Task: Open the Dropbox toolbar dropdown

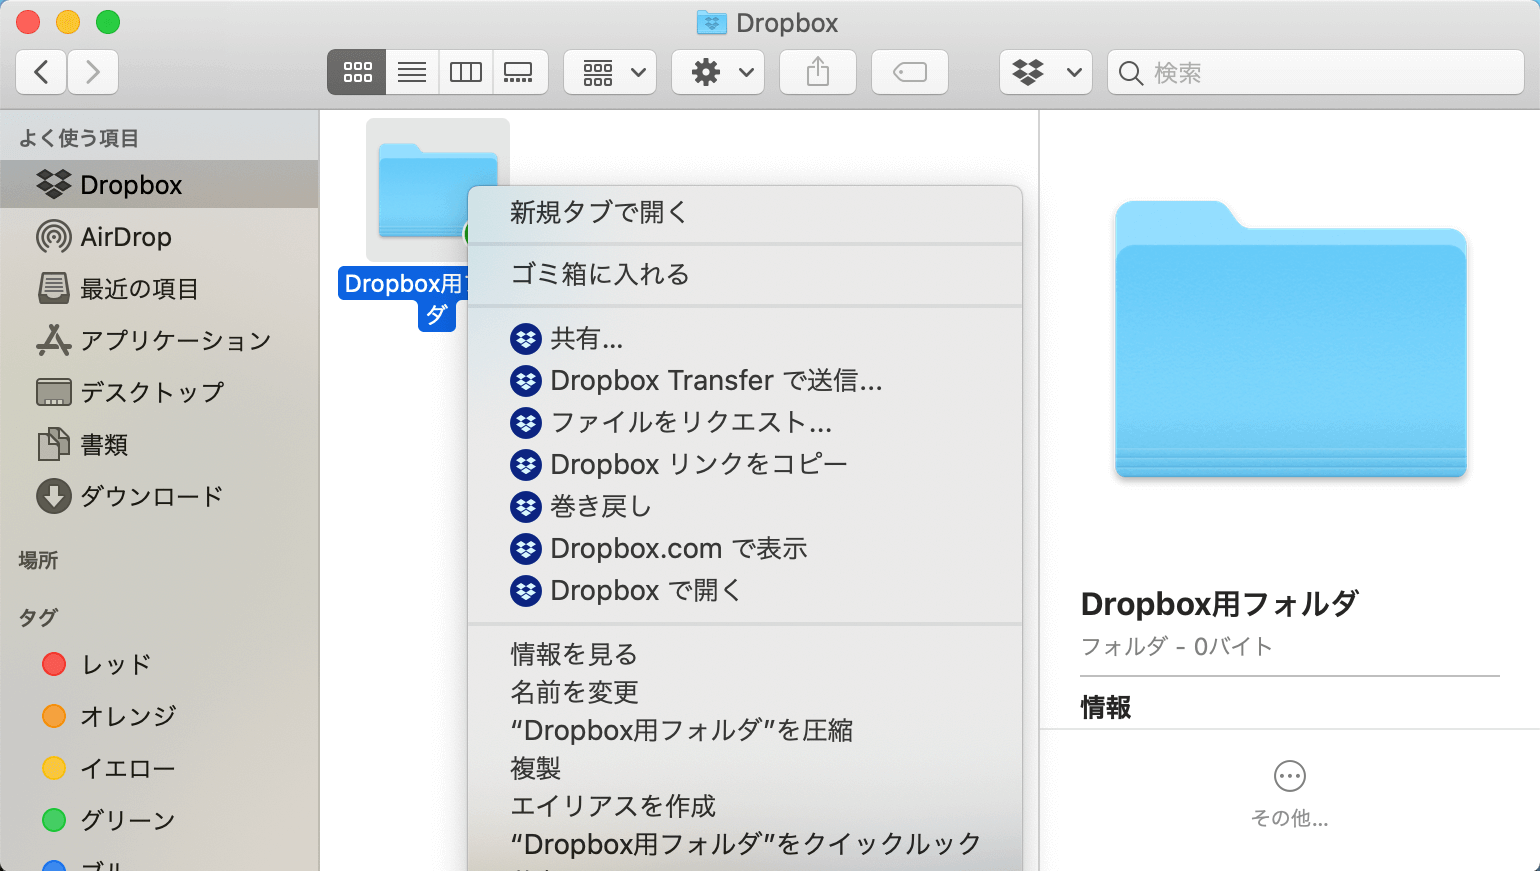Action: [1046, 72]
